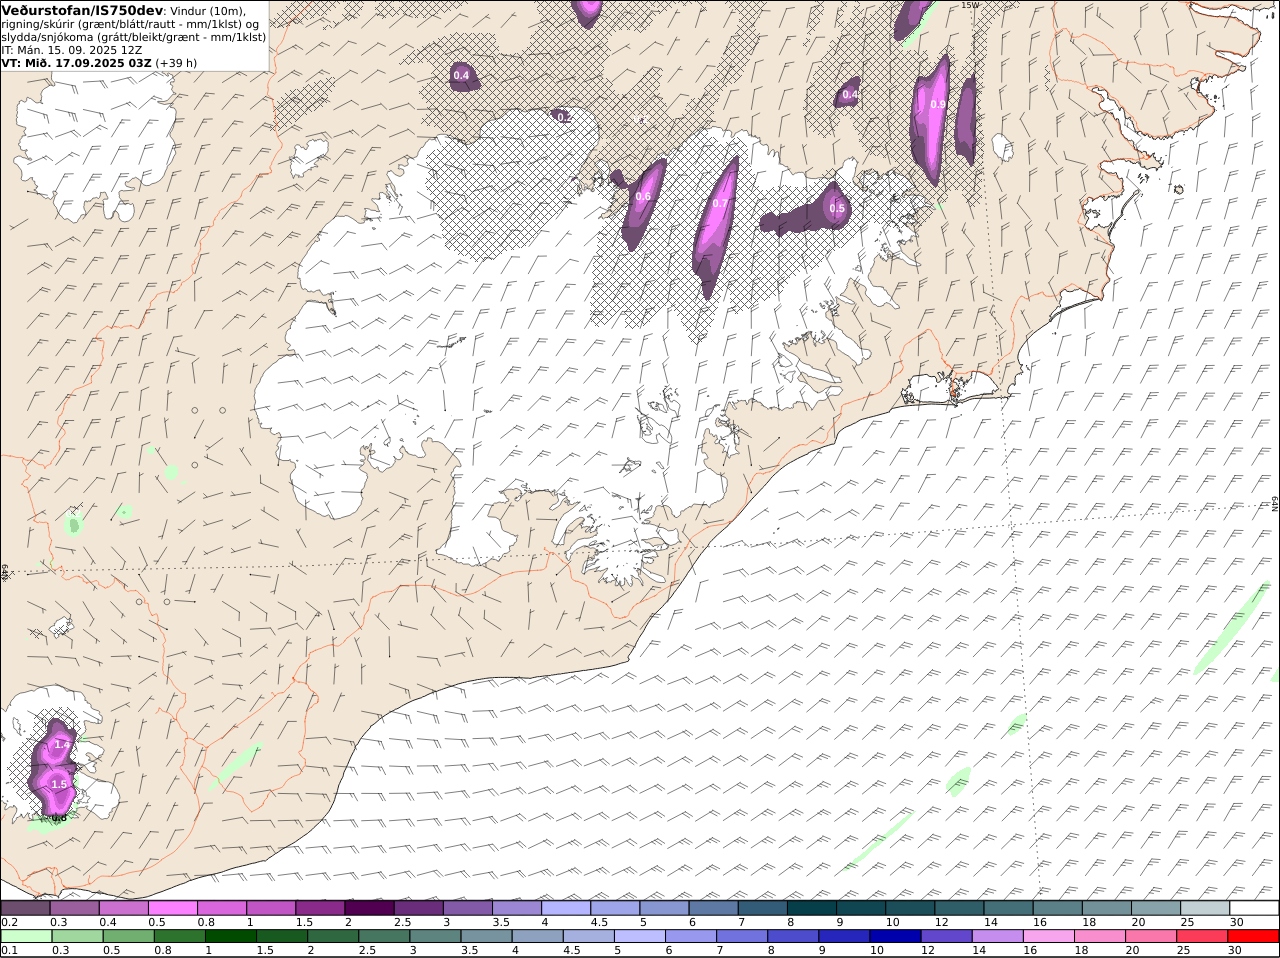The width and height of the screenshot is (1280, 958).
Task: Click the rigning/skúrir legend description line
Action: tap(129, 23)
